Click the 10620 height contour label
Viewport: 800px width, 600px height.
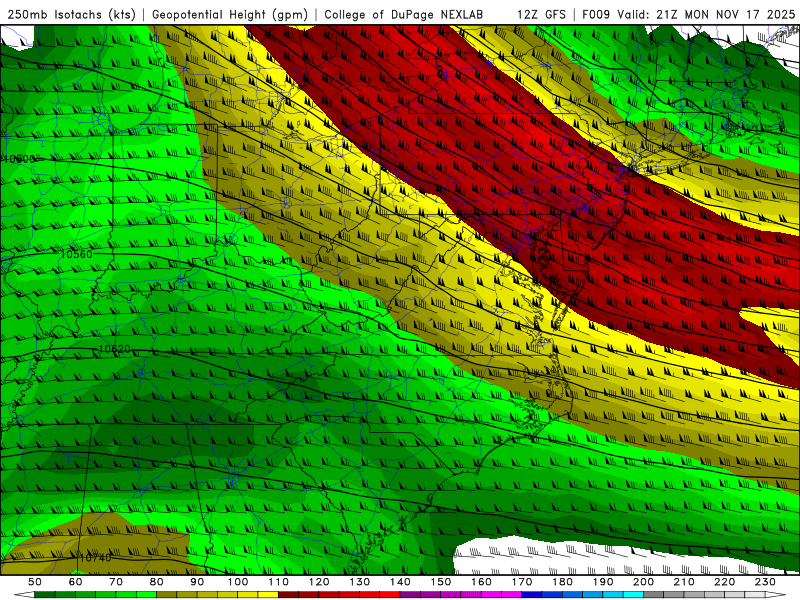pos(114,349)
